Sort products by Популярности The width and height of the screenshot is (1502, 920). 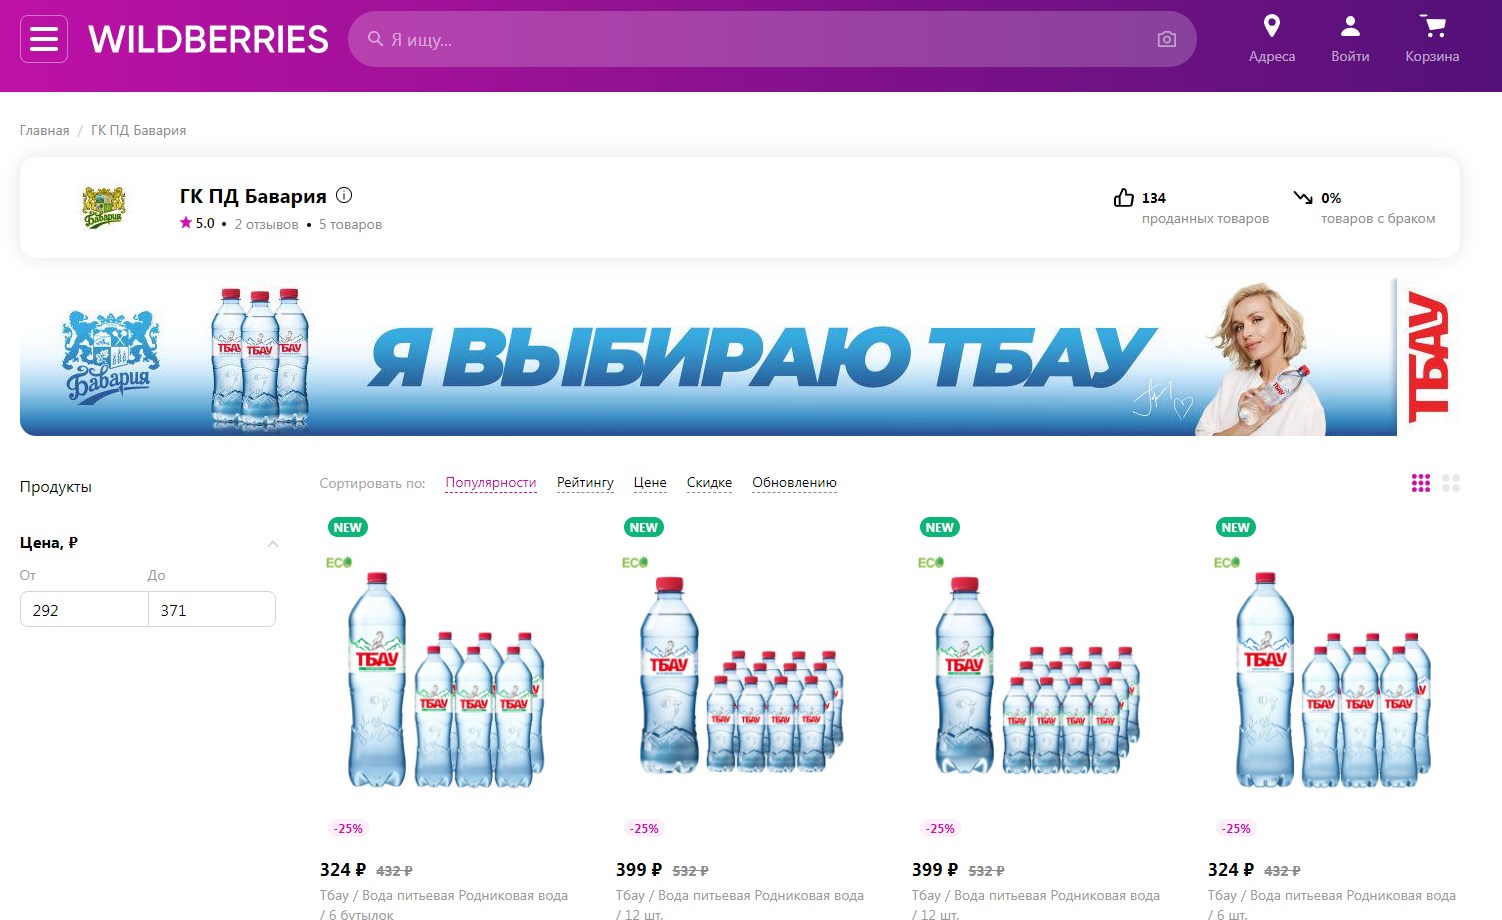coord(491,483)
